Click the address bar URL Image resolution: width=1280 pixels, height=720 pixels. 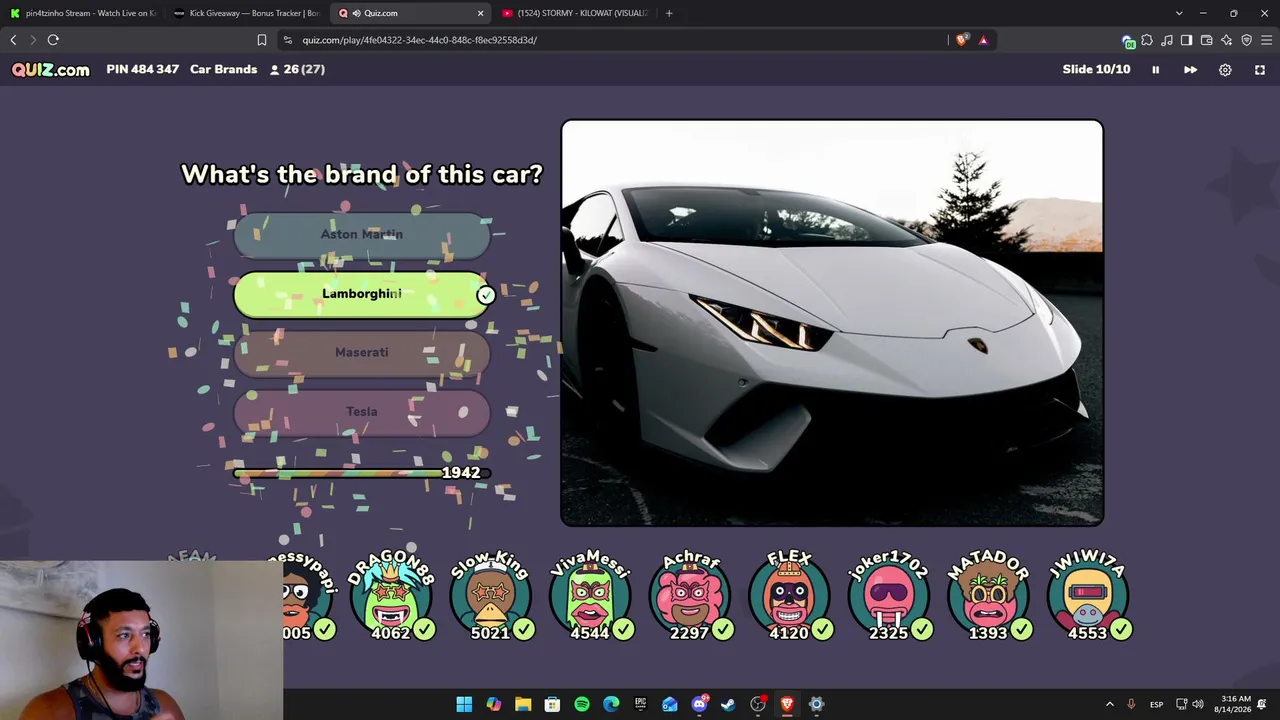click(x=420, y=40)
